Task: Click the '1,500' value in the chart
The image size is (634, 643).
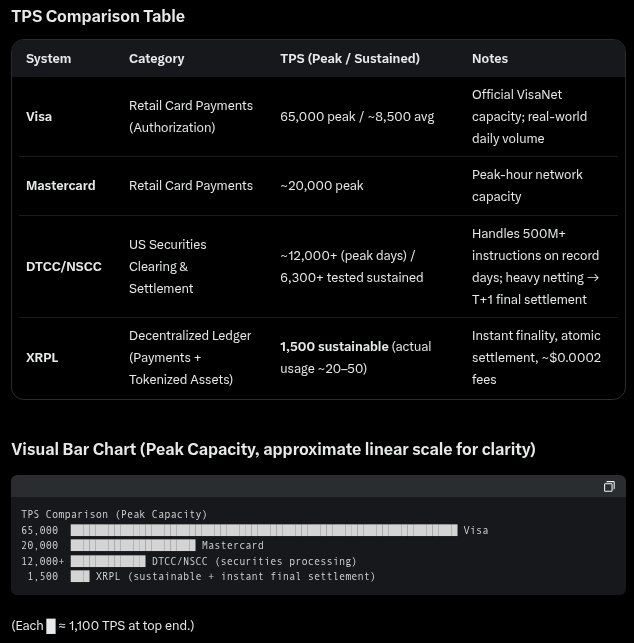Action: pos(43,576)
